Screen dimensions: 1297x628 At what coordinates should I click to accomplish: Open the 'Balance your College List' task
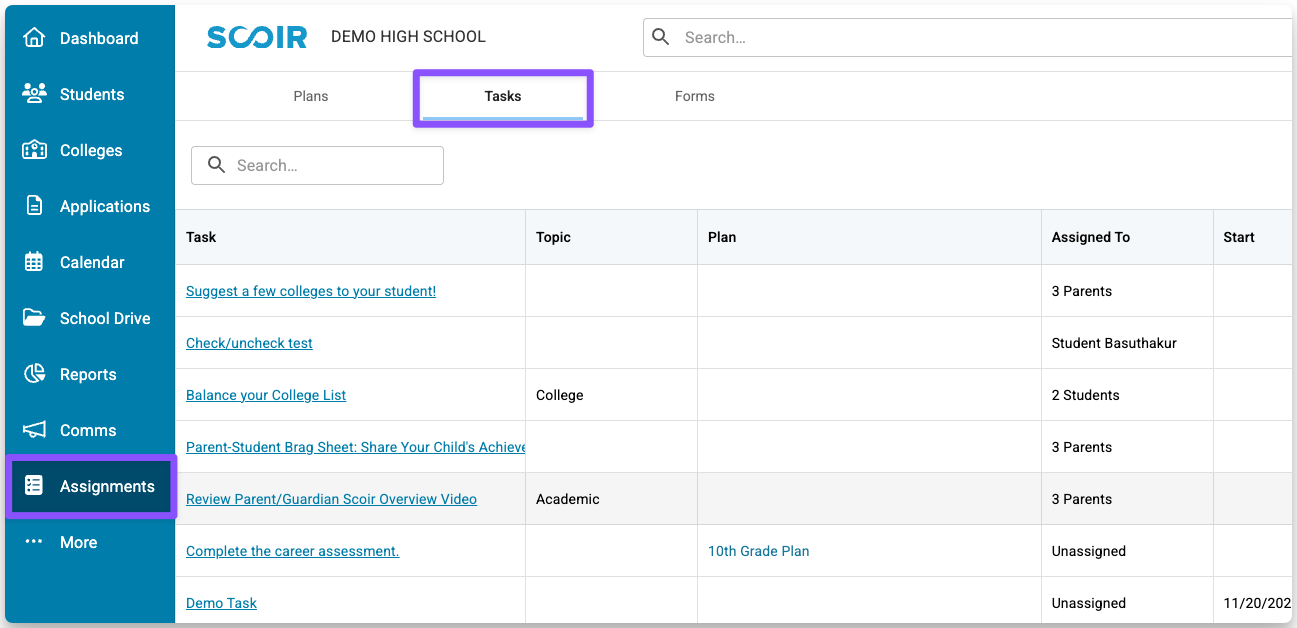tap(266, 395)
